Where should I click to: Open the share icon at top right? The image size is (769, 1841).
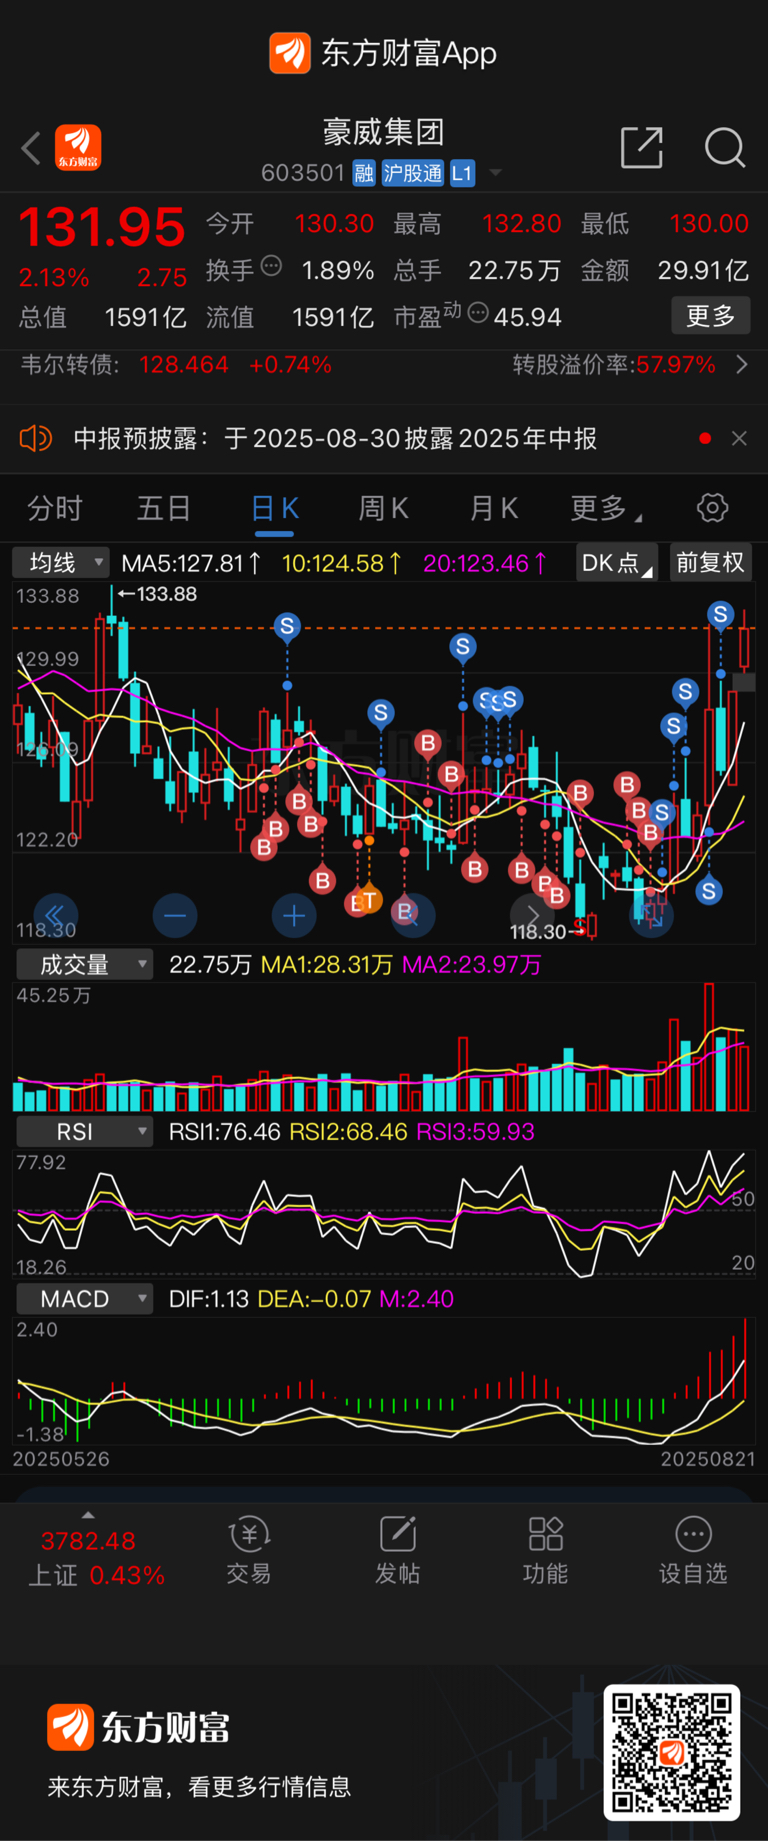(642, 148)
